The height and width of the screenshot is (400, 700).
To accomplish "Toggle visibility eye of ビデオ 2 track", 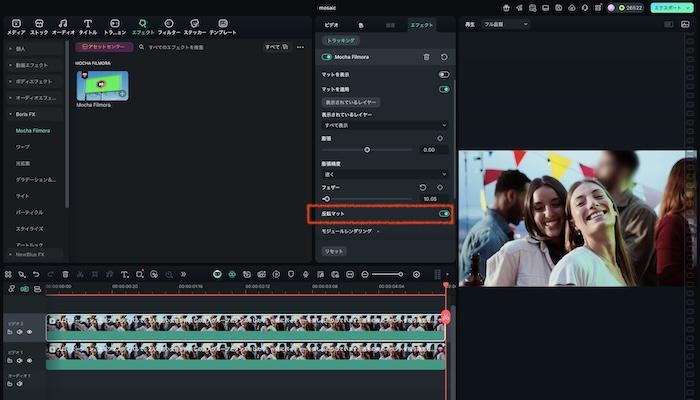I will 29,332.
